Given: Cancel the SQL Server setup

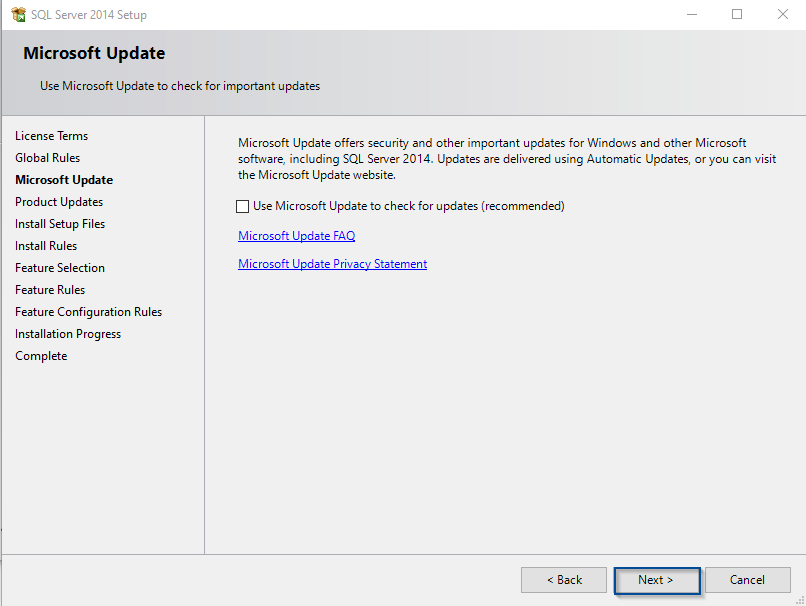Looking at the screenshot, I should point(747,580).
